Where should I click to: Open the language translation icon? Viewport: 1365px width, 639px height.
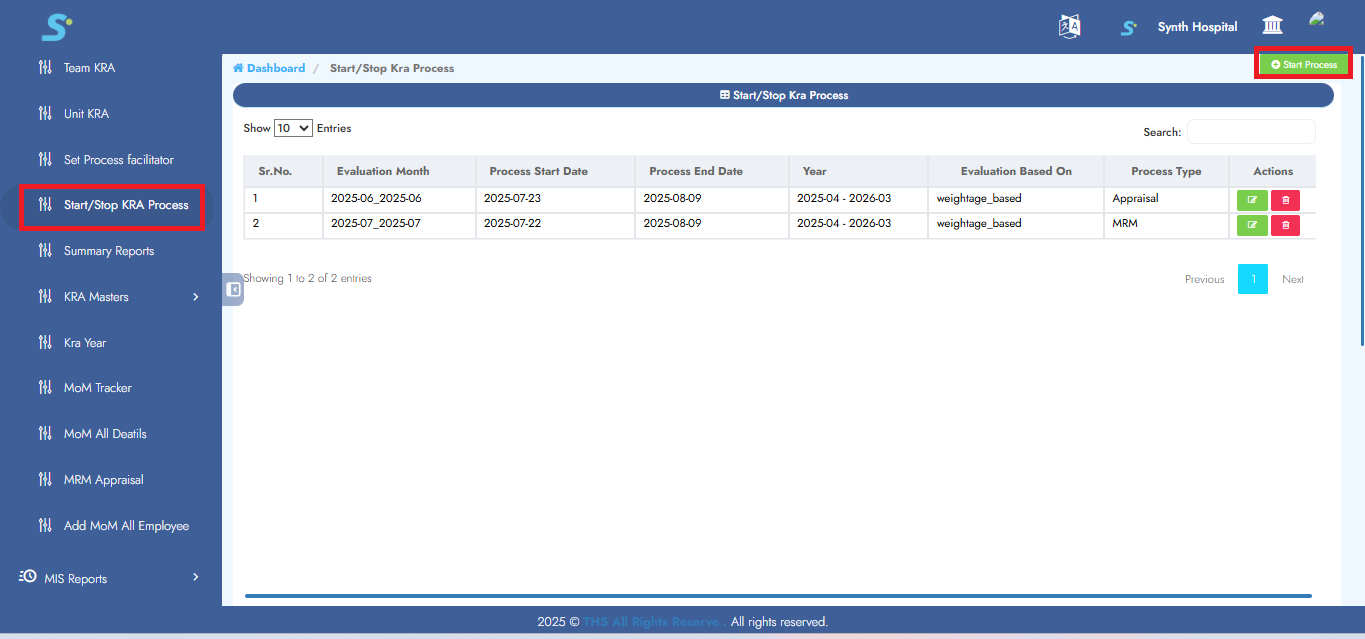pos(1069,25)
